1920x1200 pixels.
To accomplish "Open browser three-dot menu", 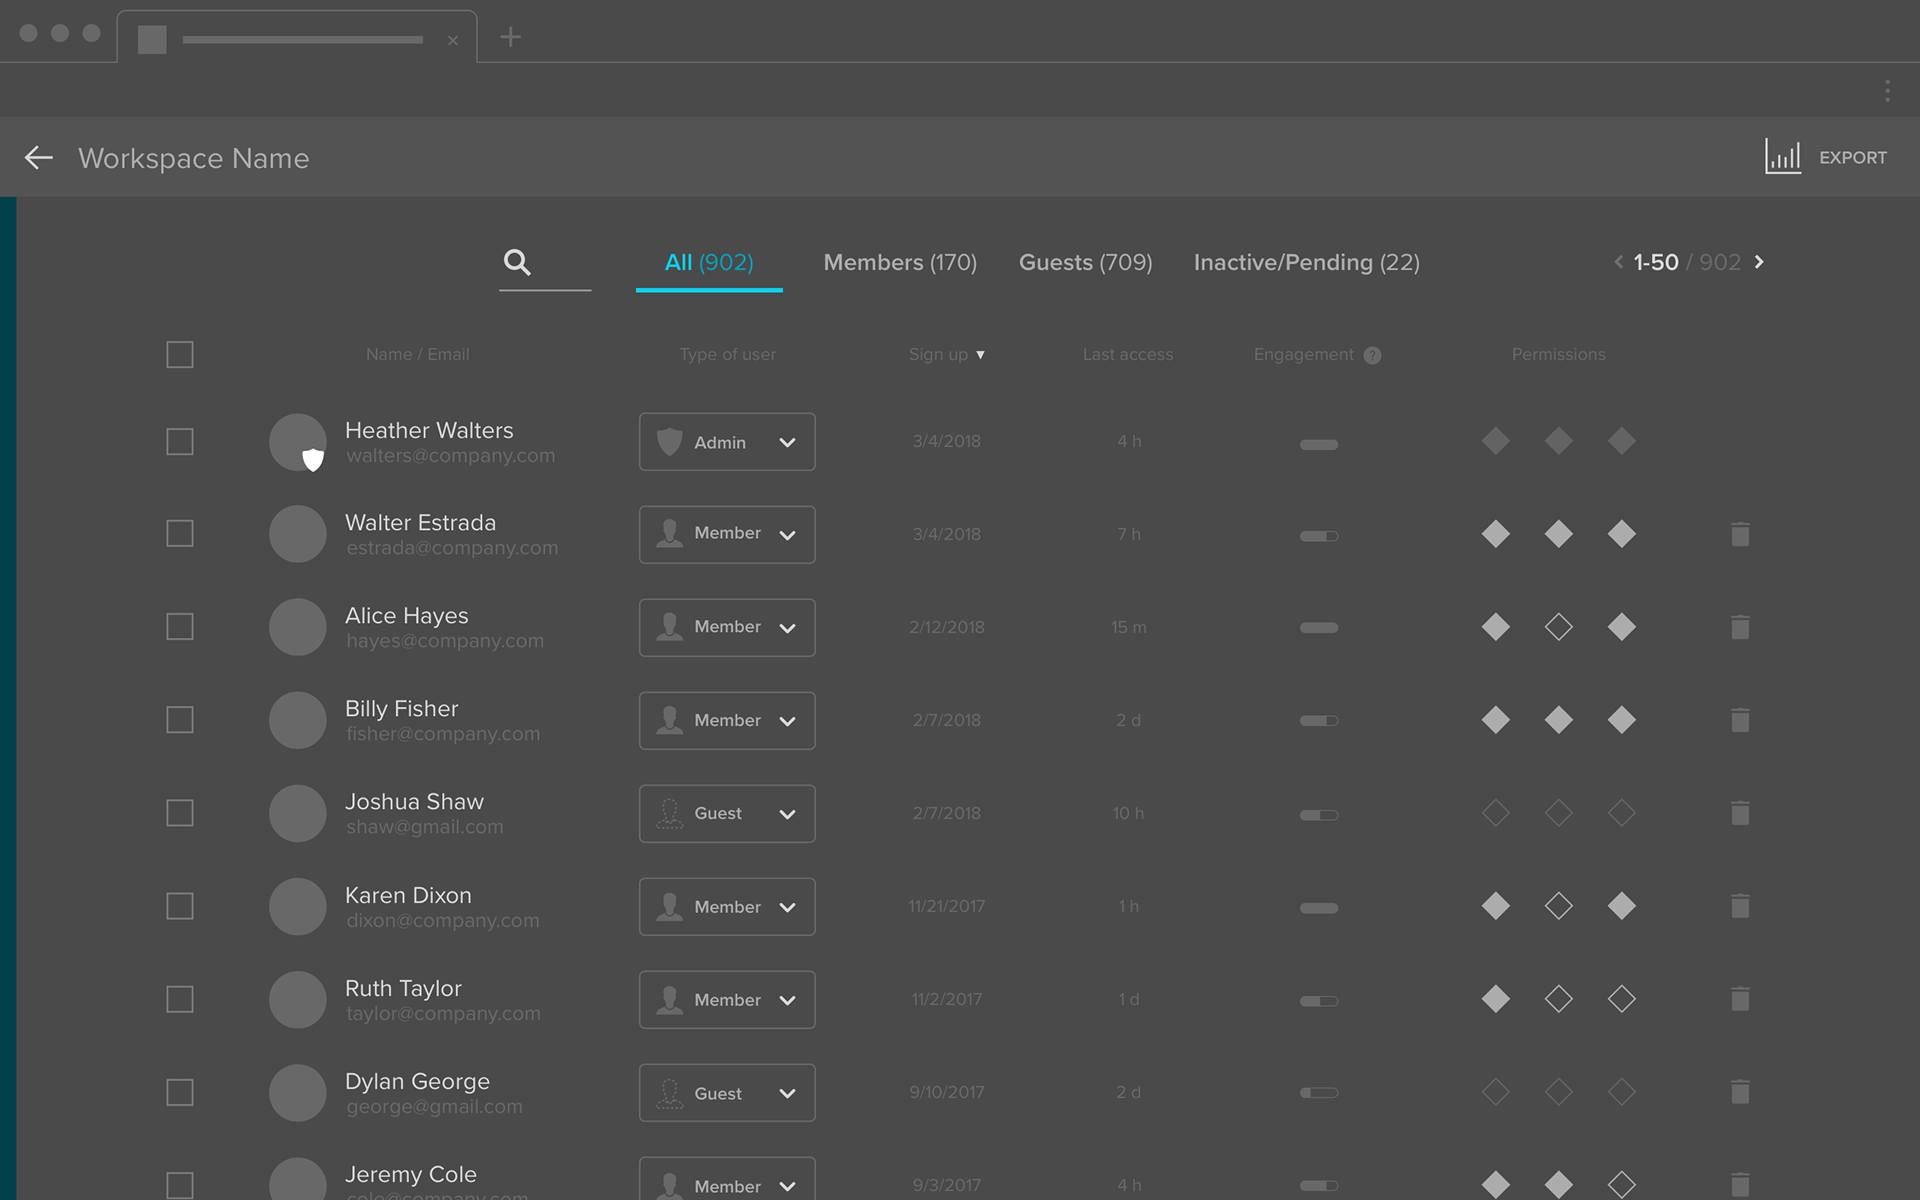I will [x=1887, y=91].
